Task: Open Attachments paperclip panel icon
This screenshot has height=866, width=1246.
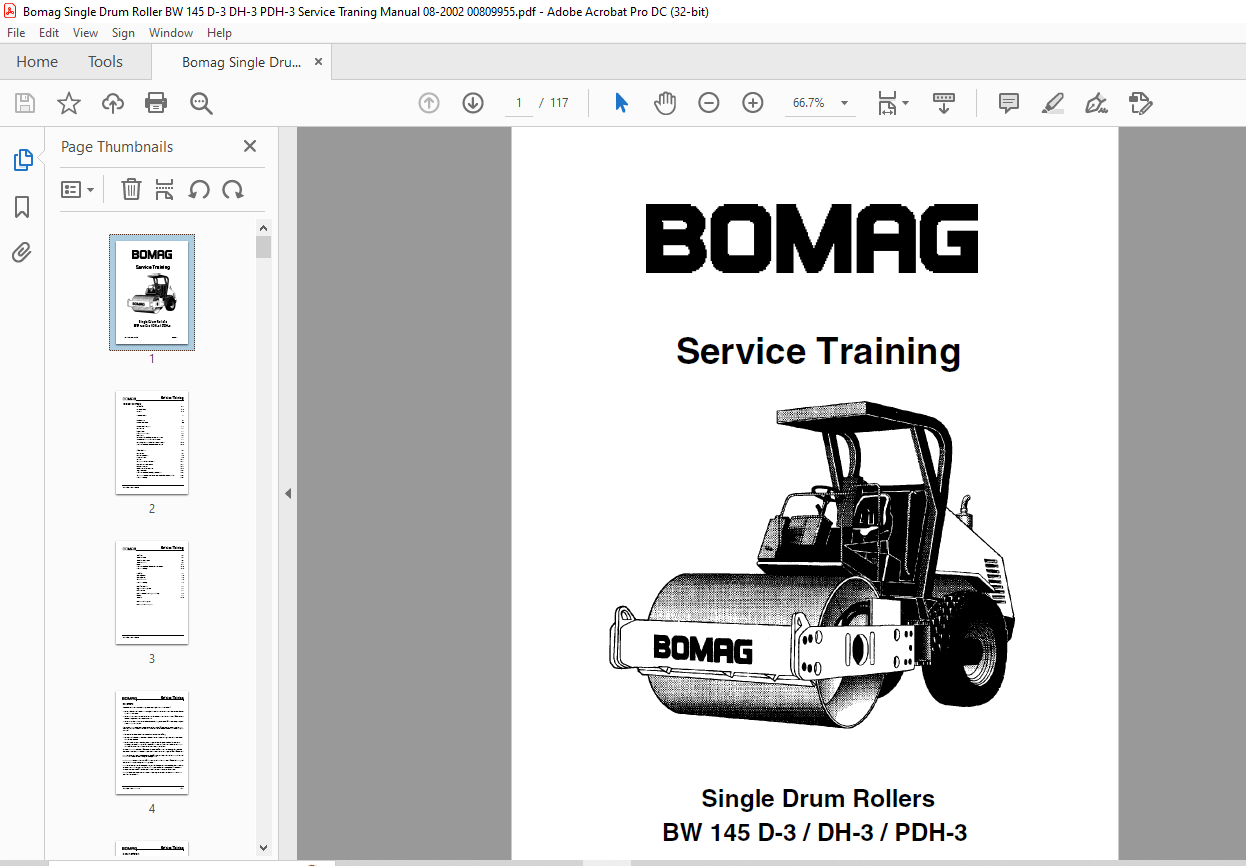Action: point(22,253)
